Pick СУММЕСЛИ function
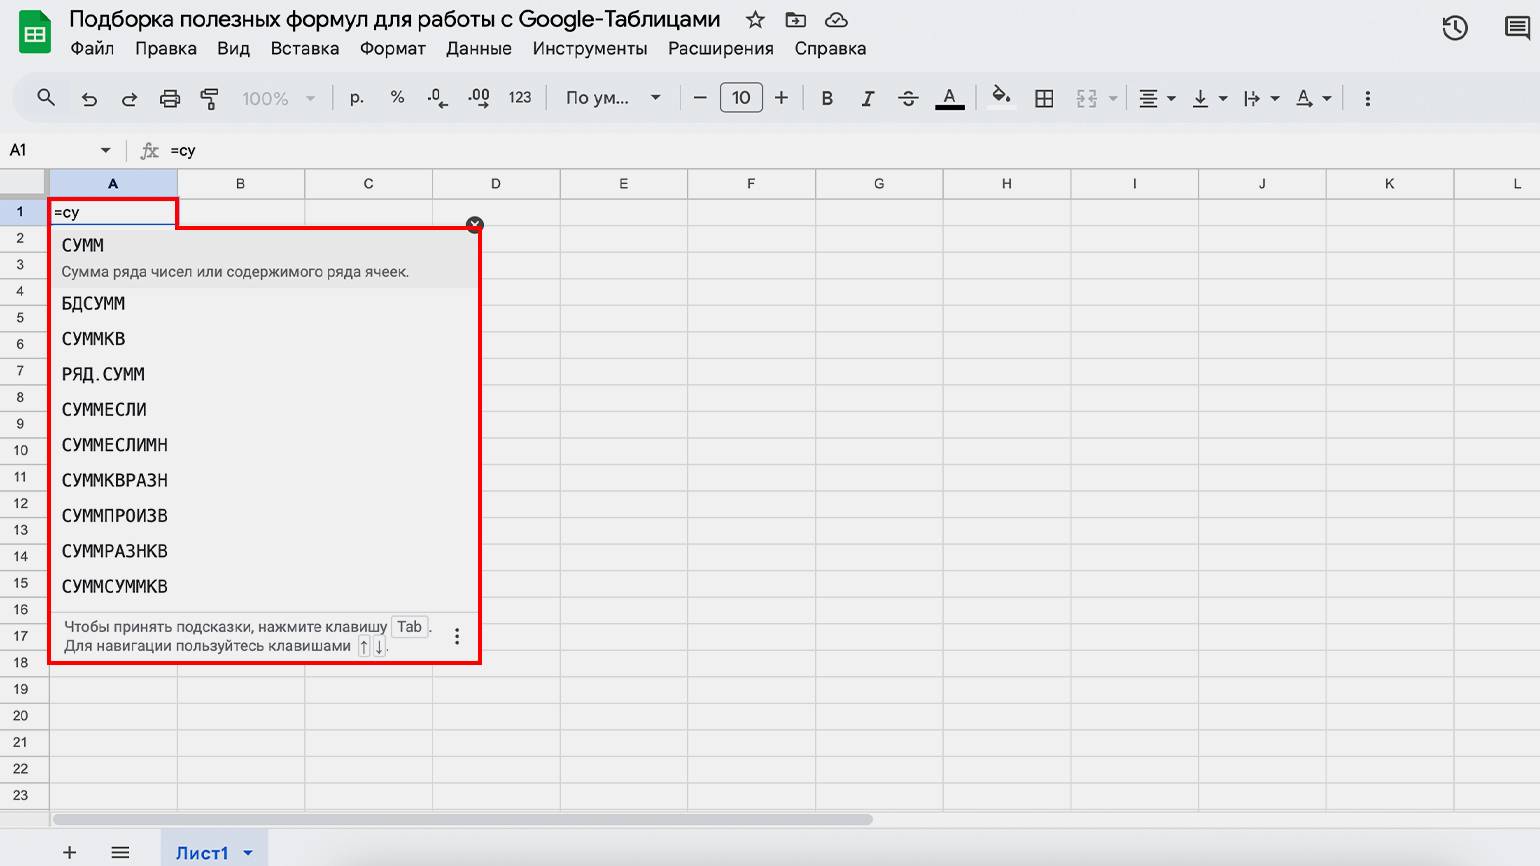The width and height of the screenshot is (1540, 866). coord(265,409)
